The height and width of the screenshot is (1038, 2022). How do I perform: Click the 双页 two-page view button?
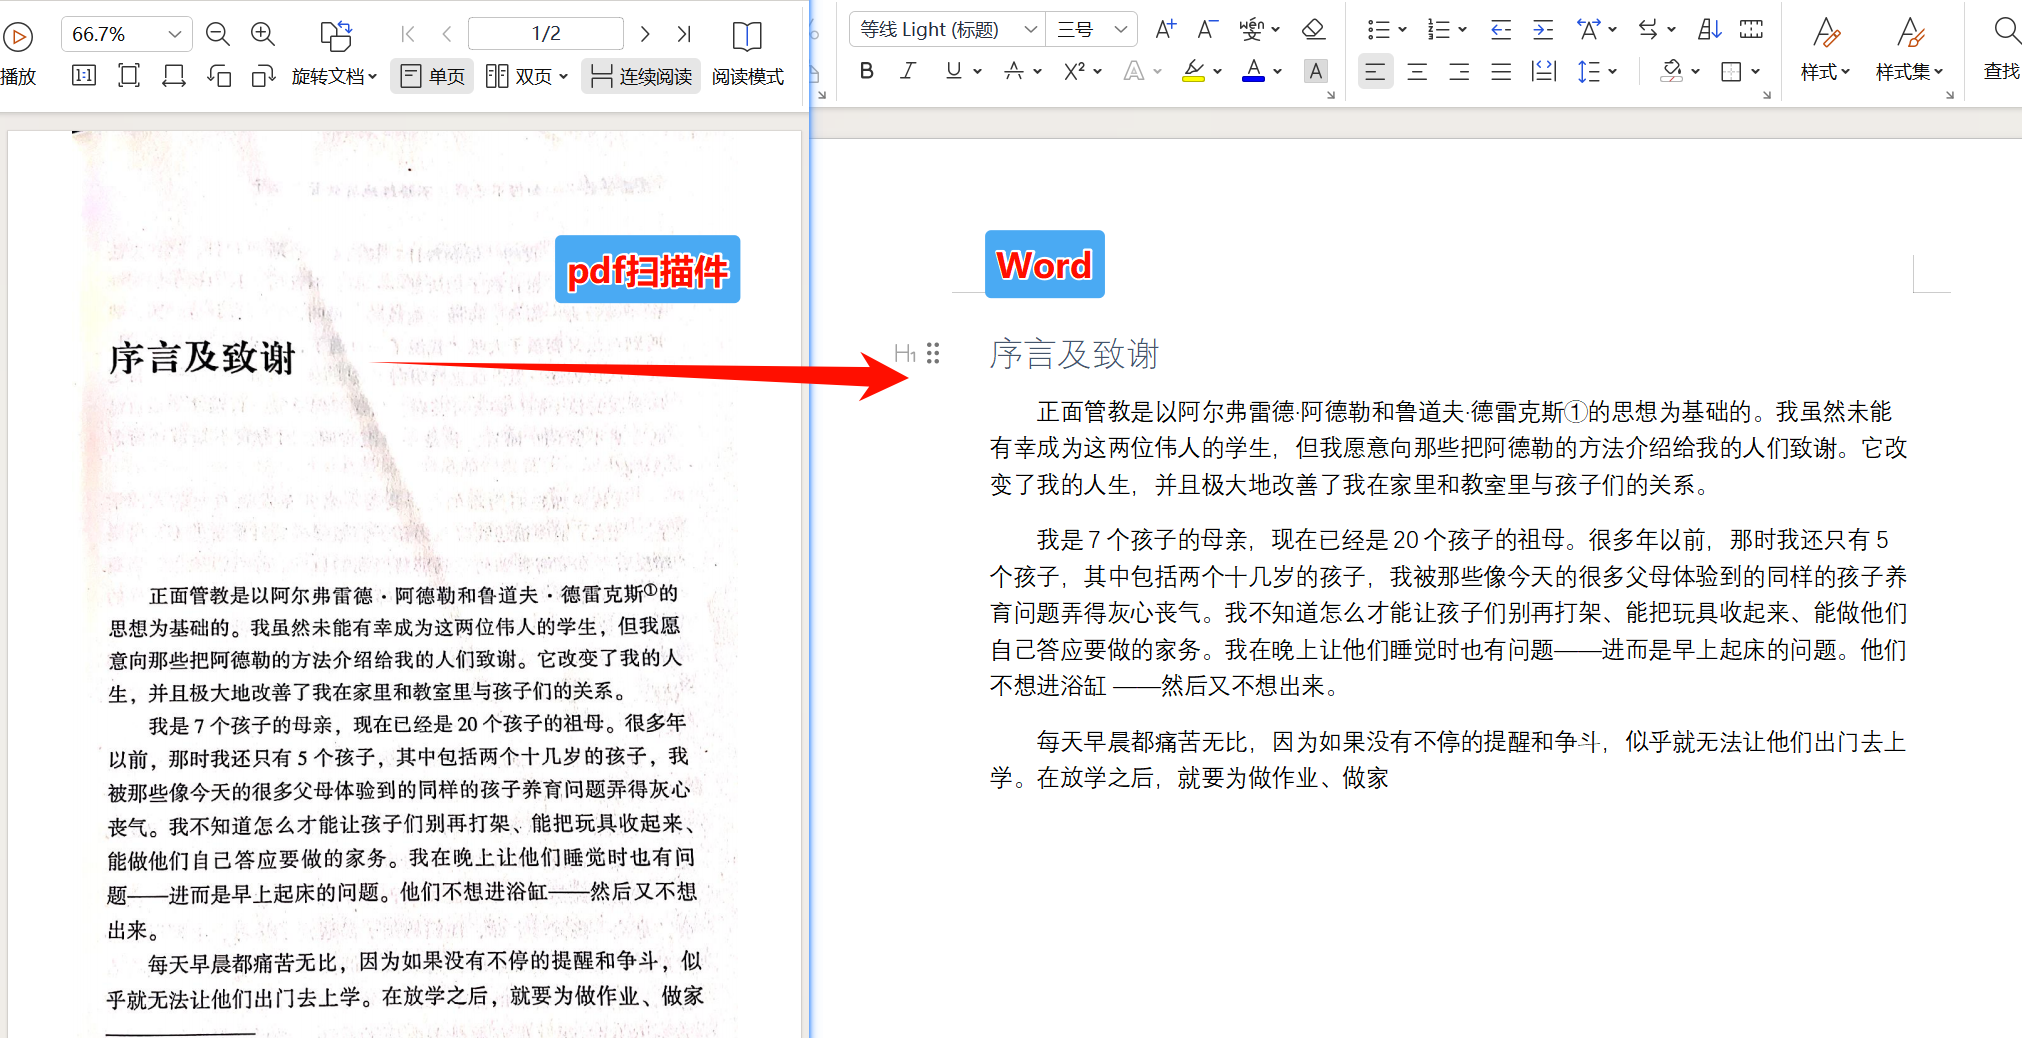point(524,75)
